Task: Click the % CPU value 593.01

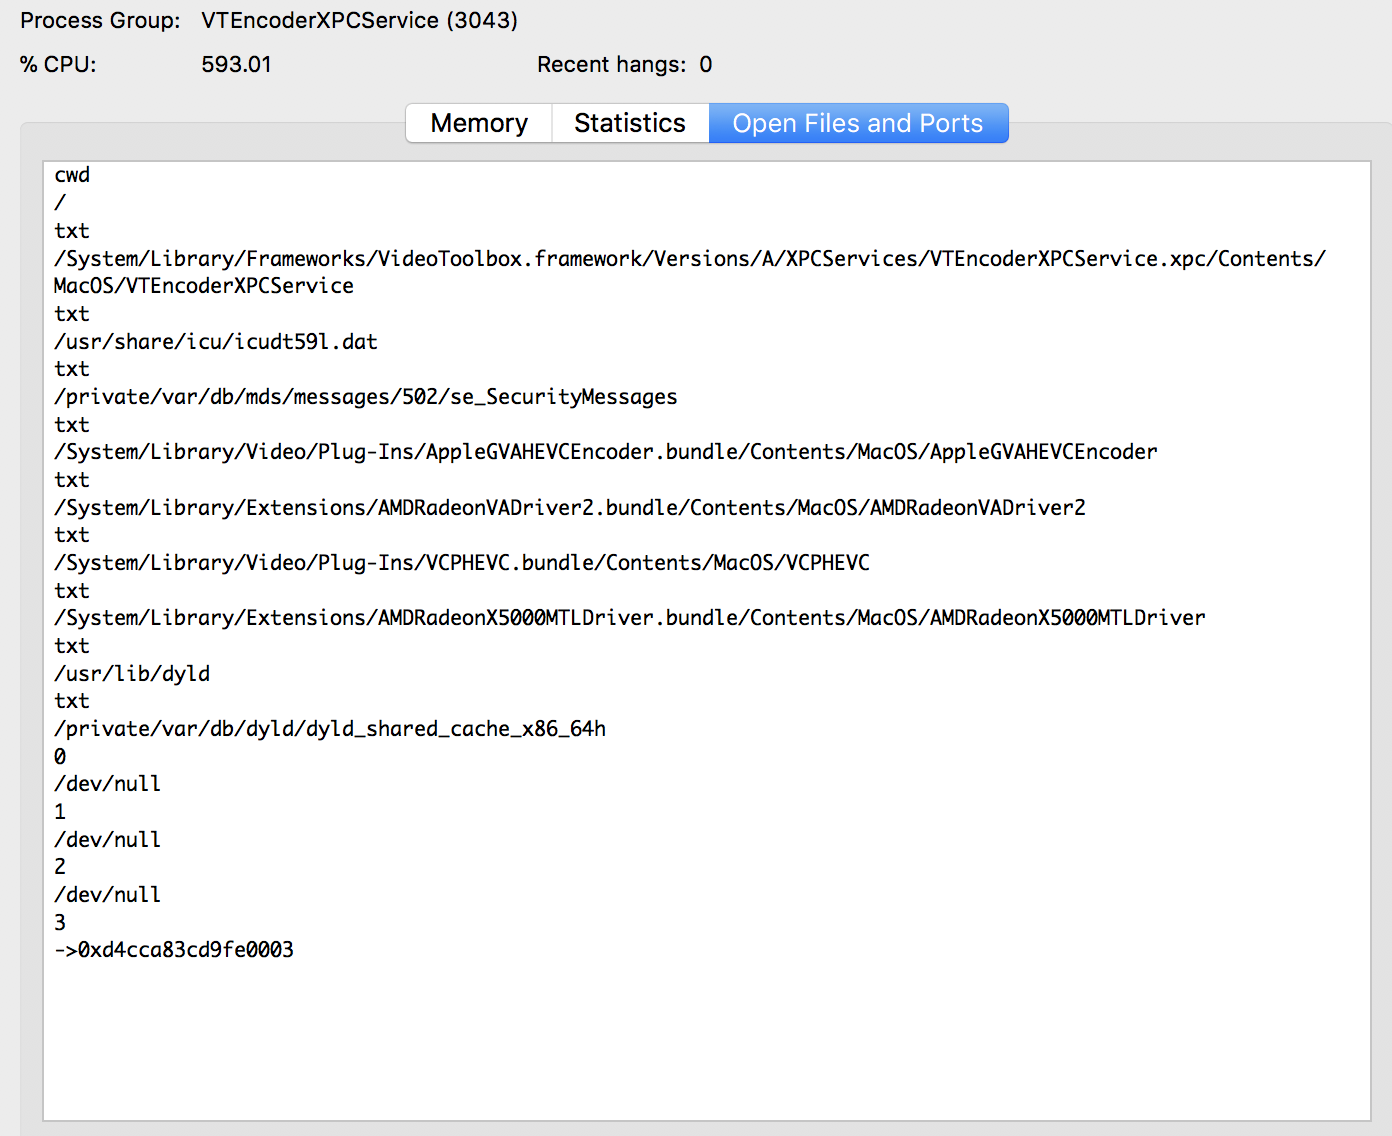Action: tap(236, 64)
